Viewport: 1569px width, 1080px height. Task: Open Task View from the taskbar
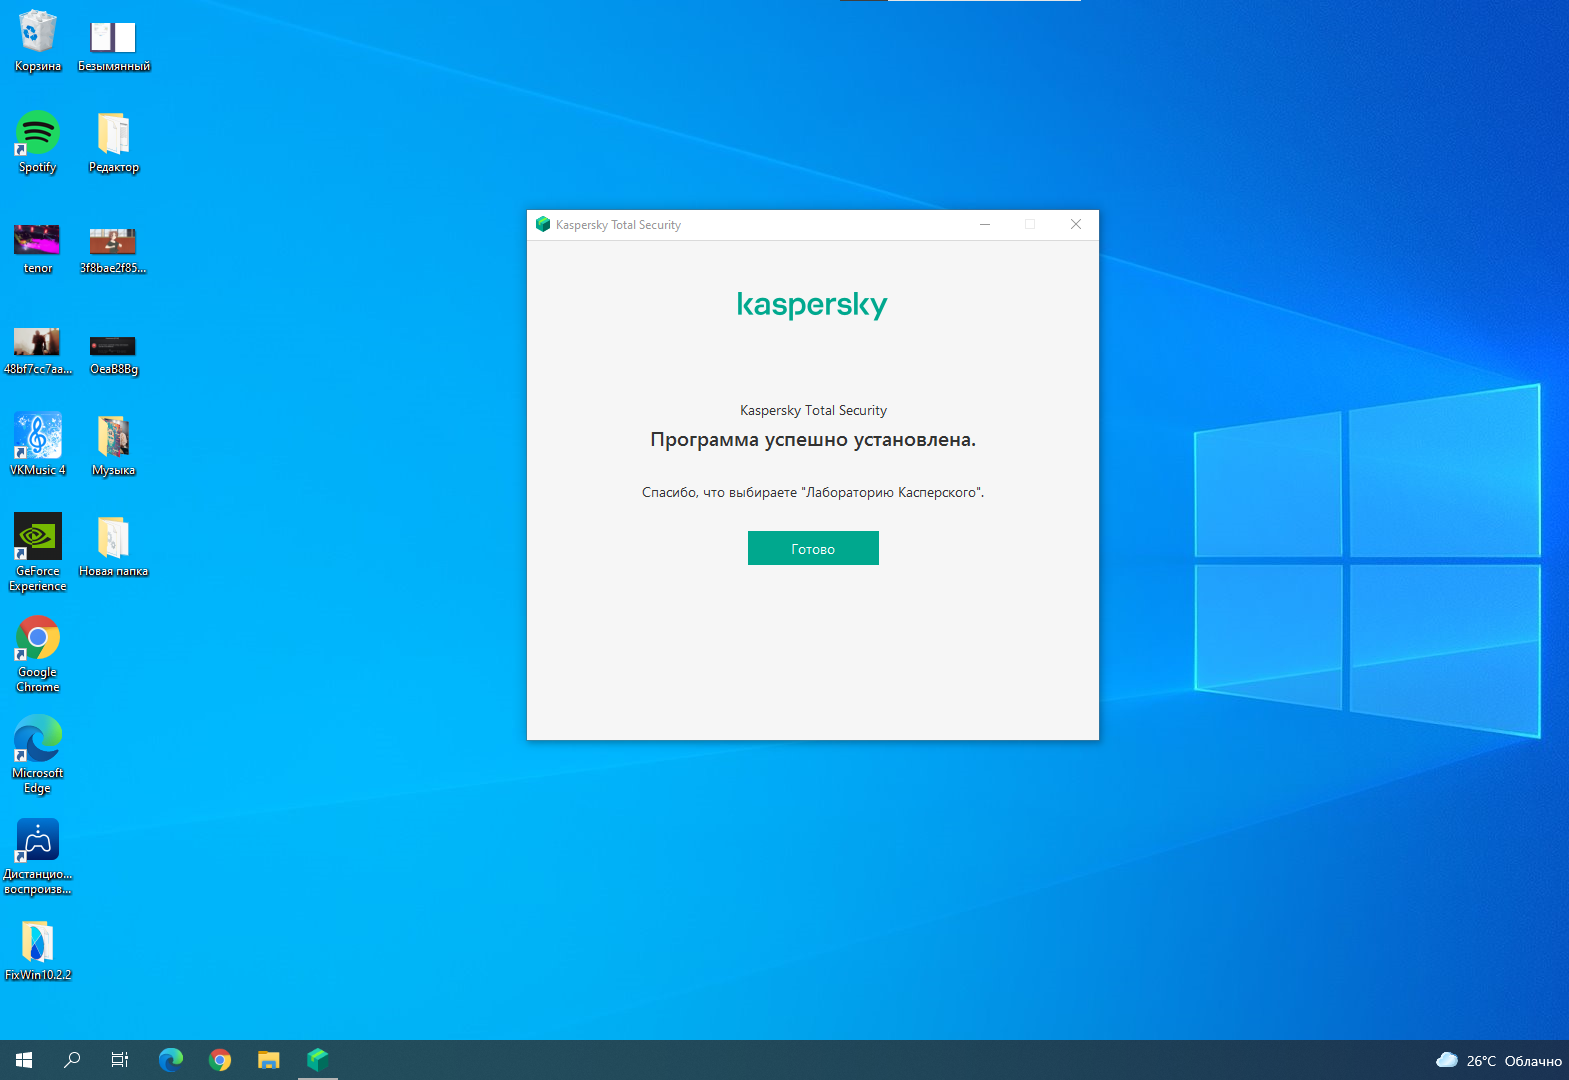(x=120, y=1060)
